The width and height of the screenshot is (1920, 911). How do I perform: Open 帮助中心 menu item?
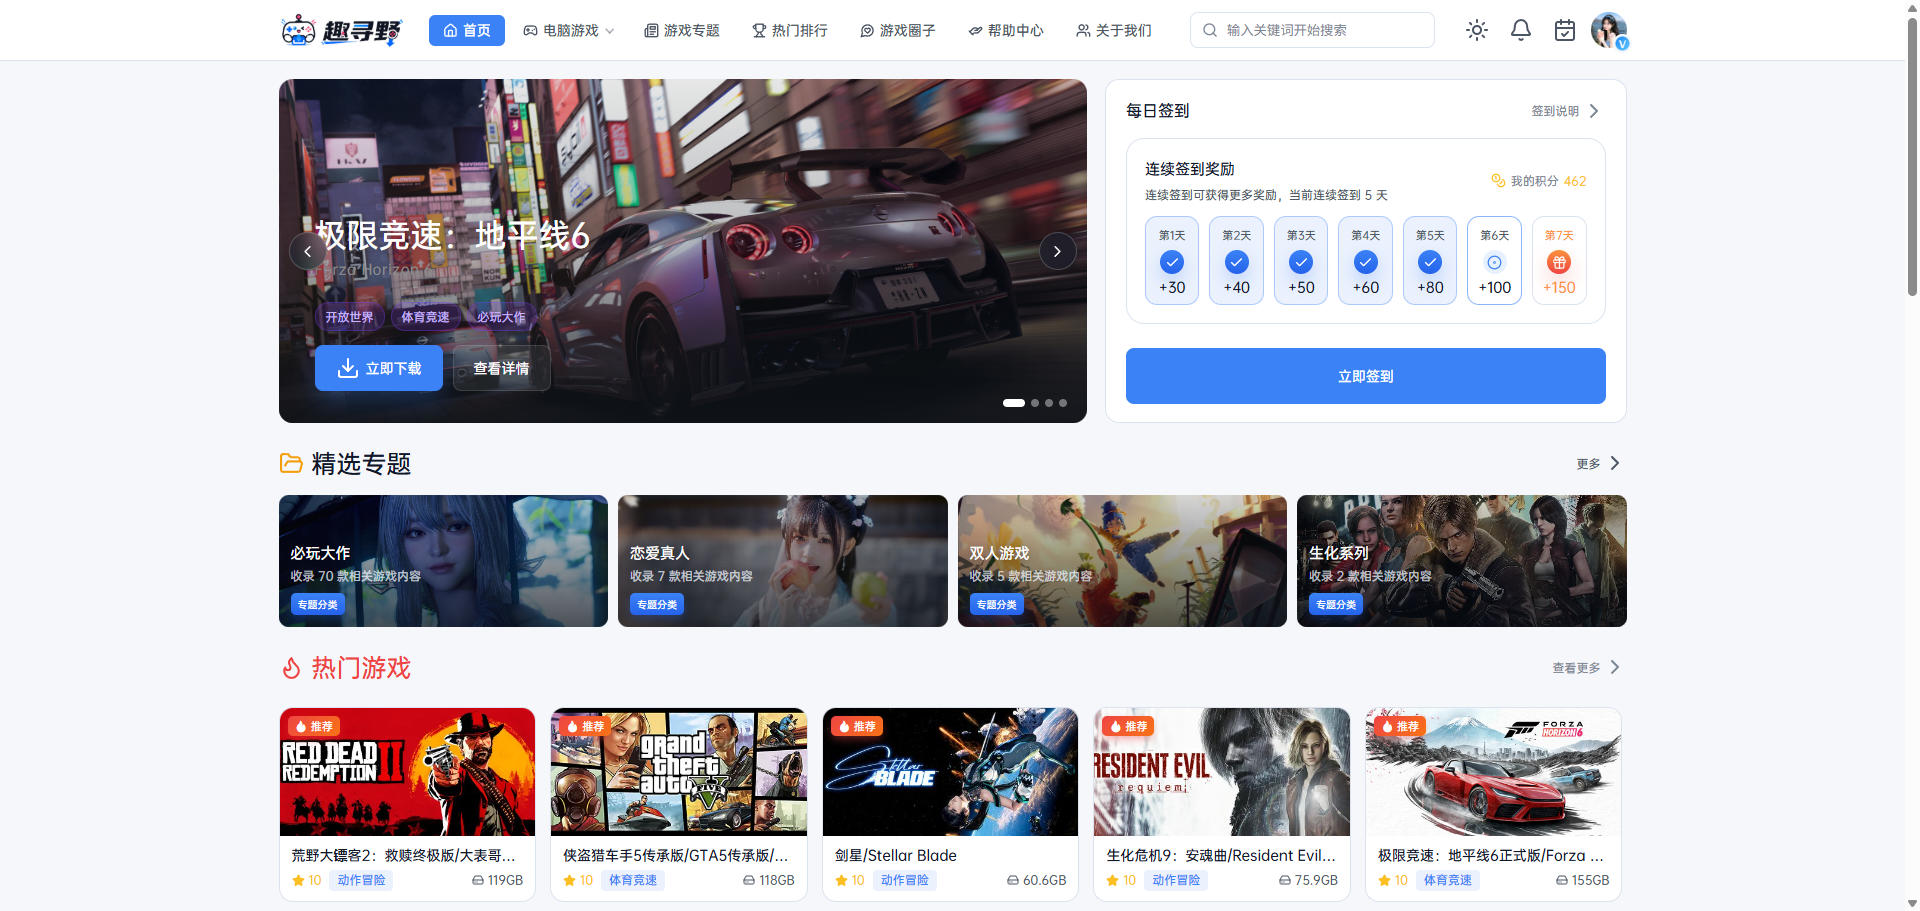click(1006, 30)
